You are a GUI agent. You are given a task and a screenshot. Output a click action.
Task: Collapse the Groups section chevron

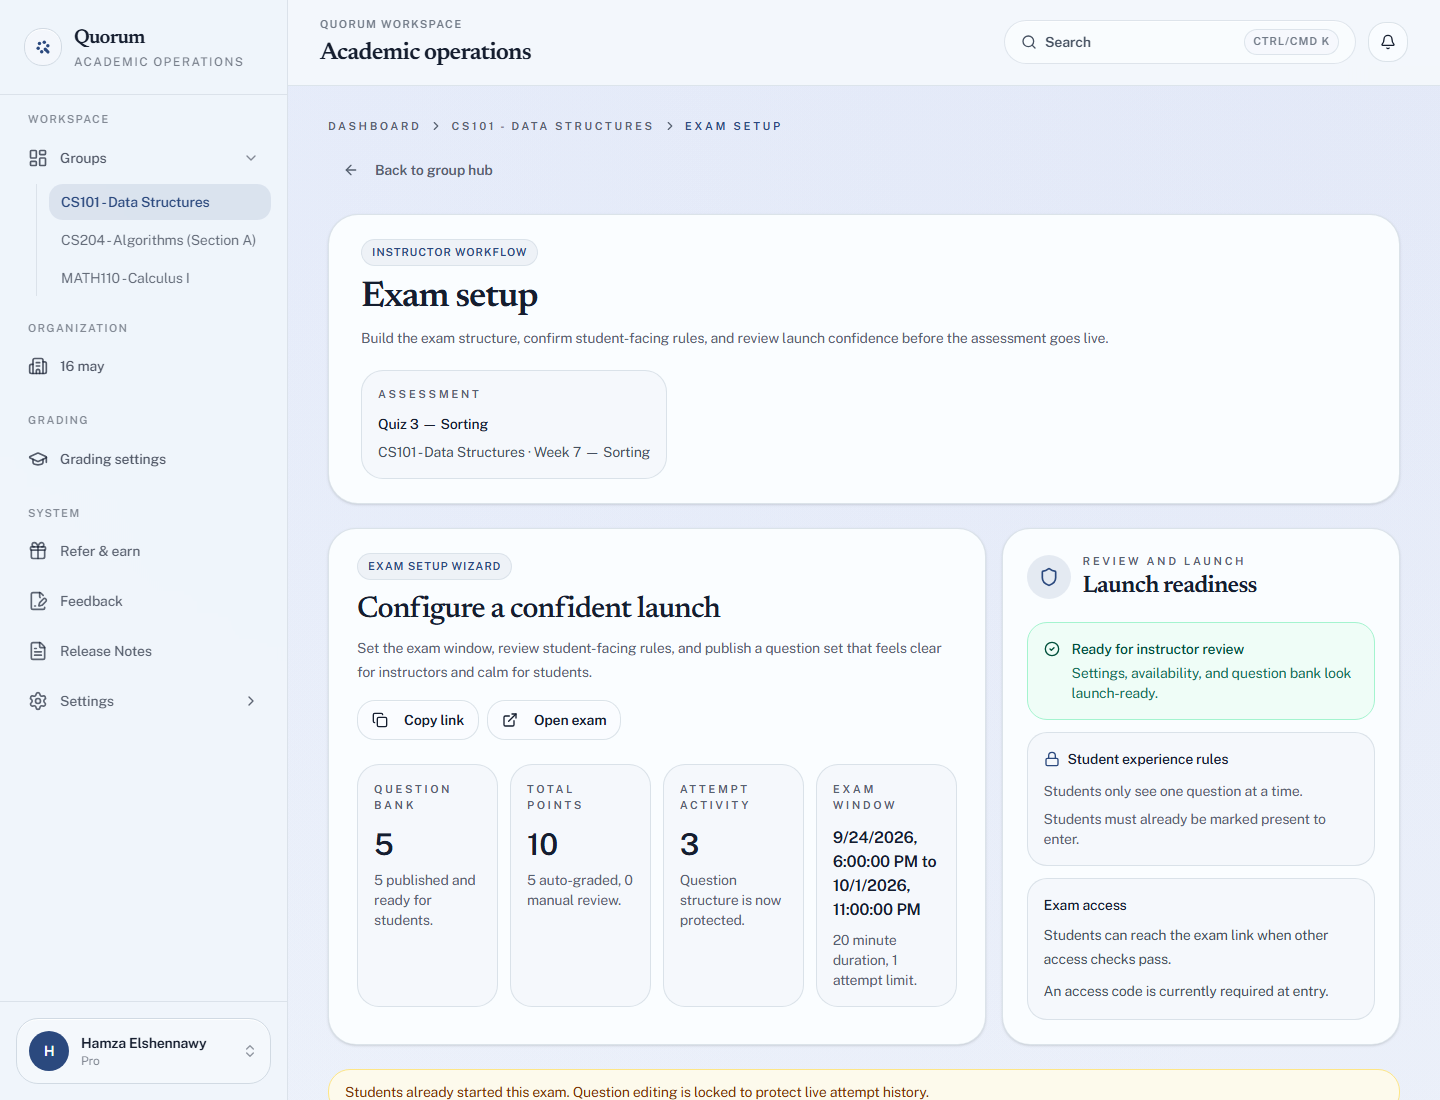251,158
